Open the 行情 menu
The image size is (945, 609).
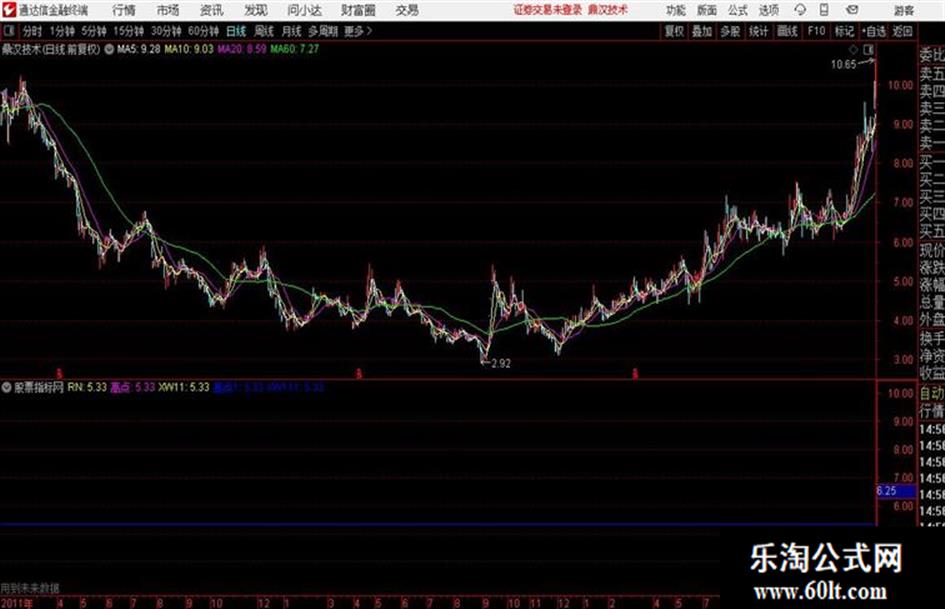coord(124,10)
